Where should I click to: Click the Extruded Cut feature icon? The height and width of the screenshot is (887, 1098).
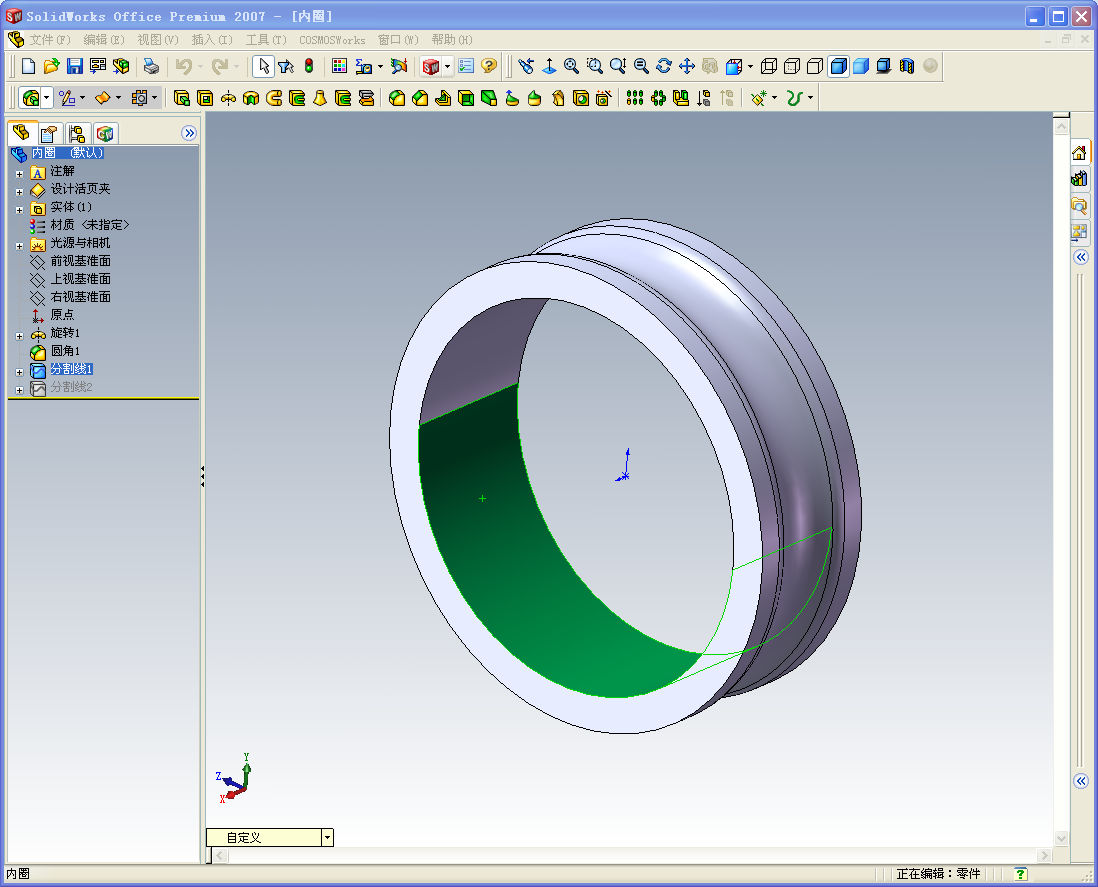click(204, 98)
